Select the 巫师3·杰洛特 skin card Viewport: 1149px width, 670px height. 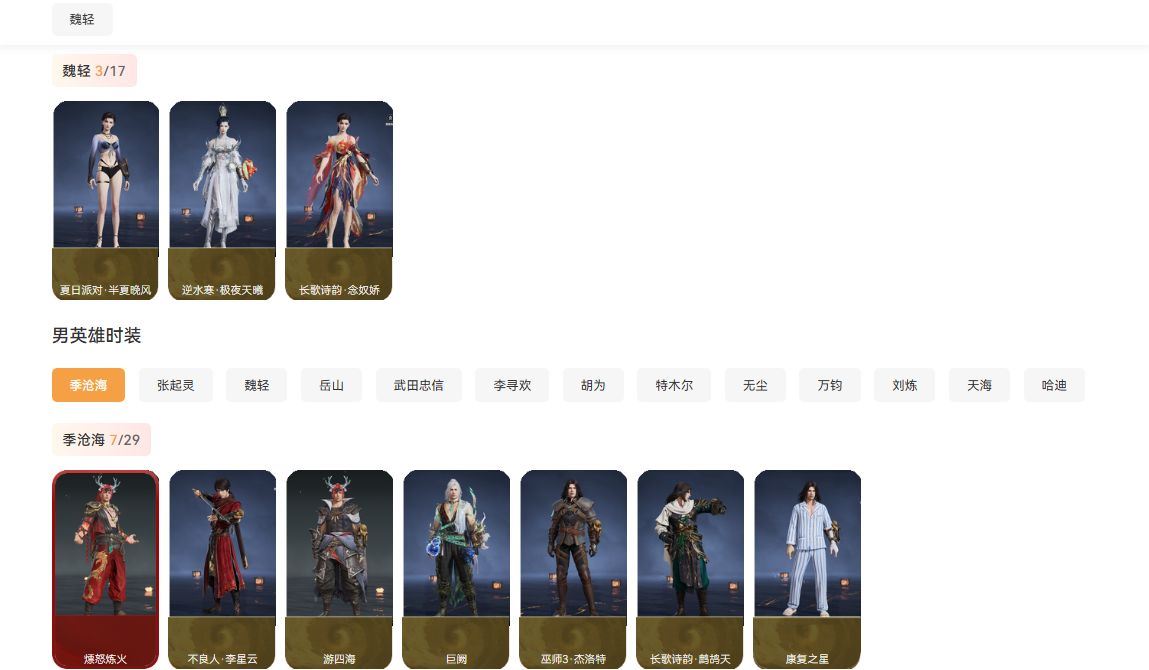[573, 568]
